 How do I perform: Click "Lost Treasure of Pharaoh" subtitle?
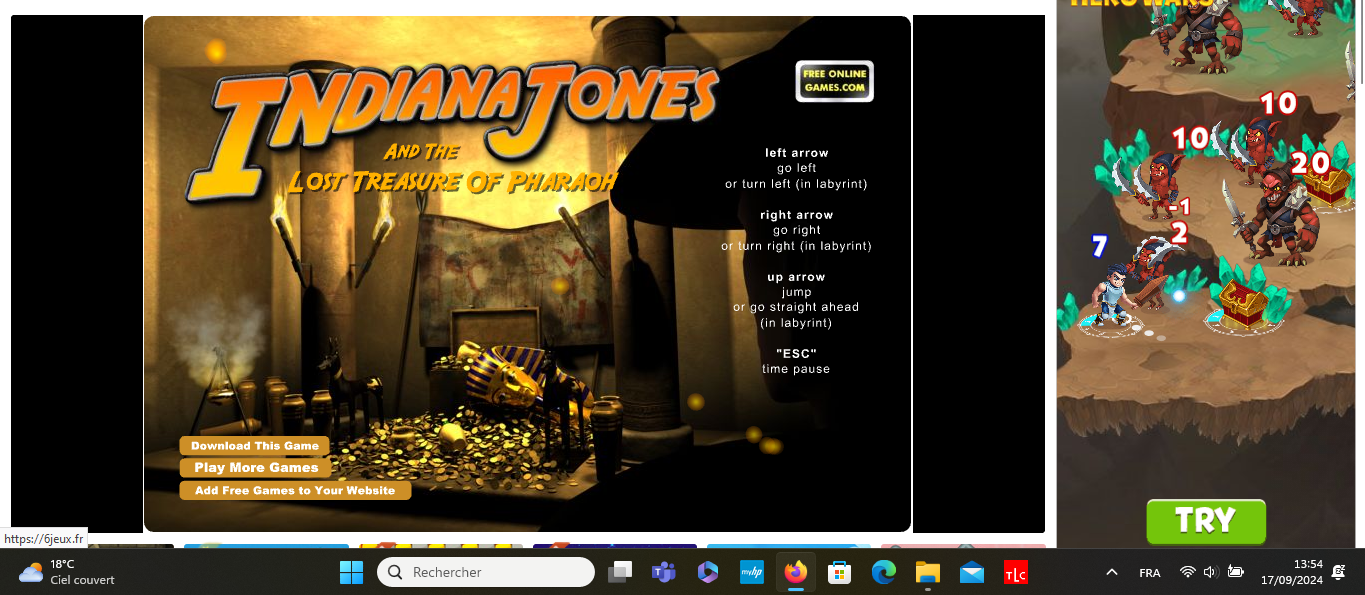(x=452, y=182)
